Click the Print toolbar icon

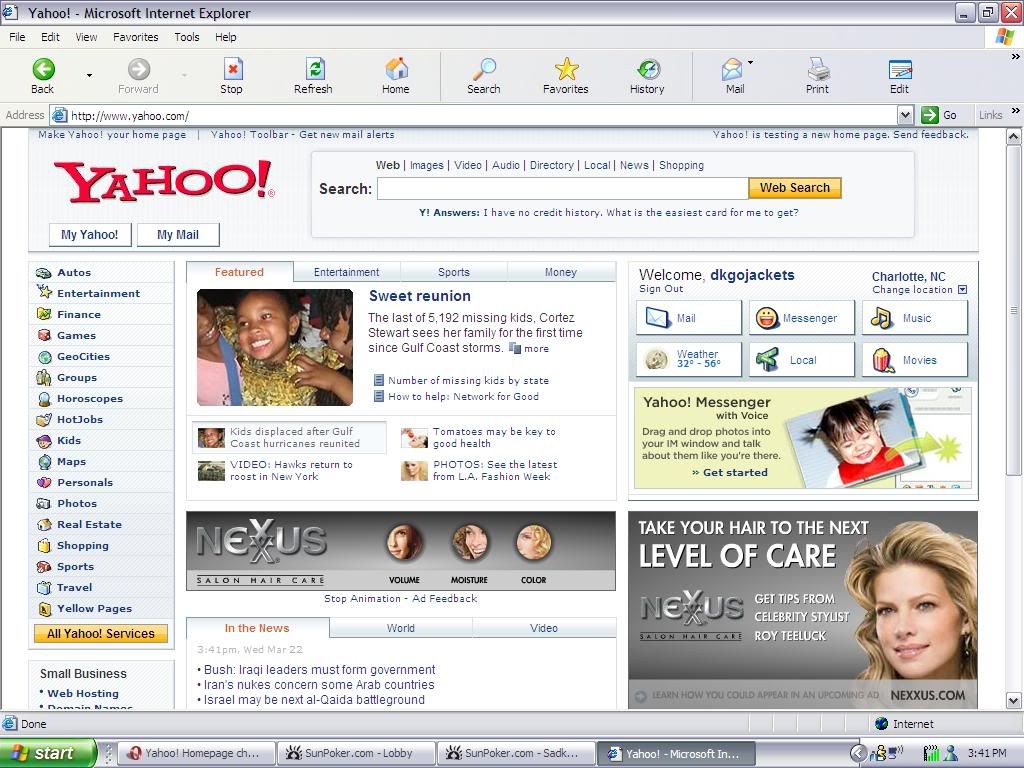coord(818,69)
